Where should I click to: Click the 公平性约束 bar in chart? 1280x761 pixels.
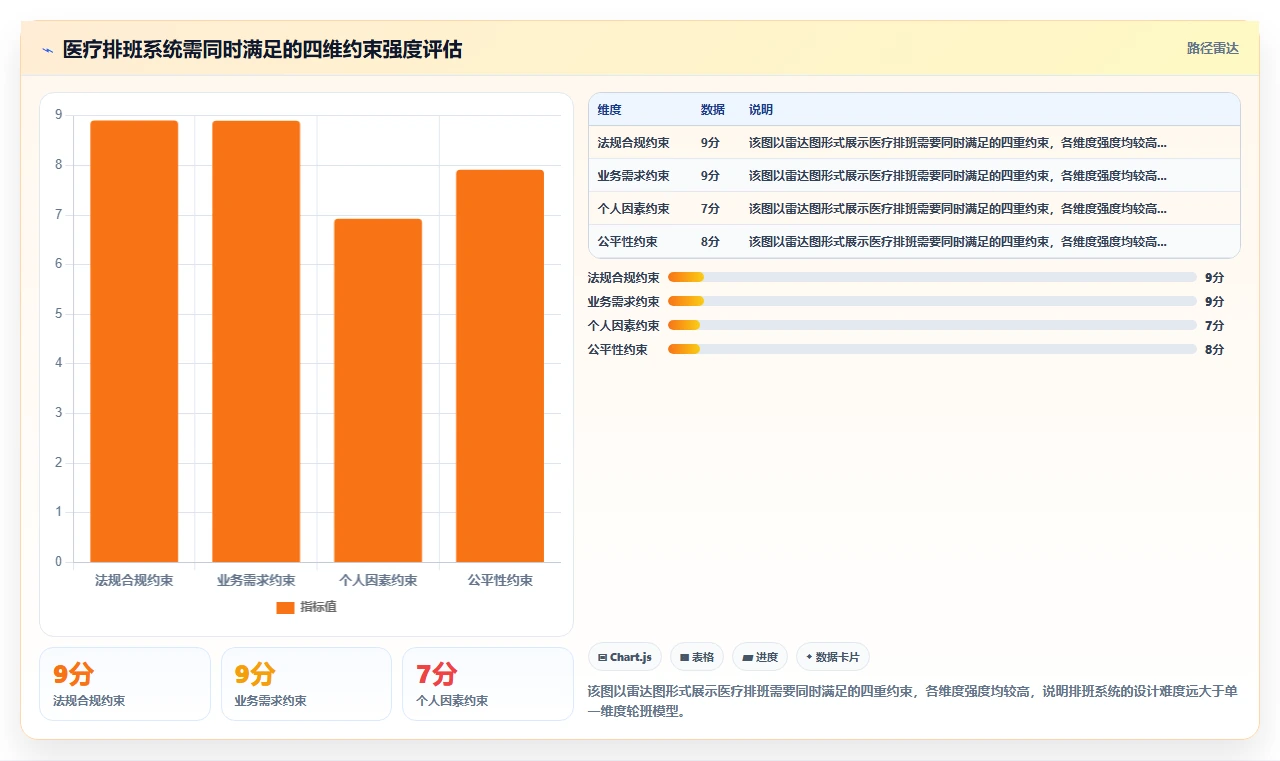pos(500,366)
